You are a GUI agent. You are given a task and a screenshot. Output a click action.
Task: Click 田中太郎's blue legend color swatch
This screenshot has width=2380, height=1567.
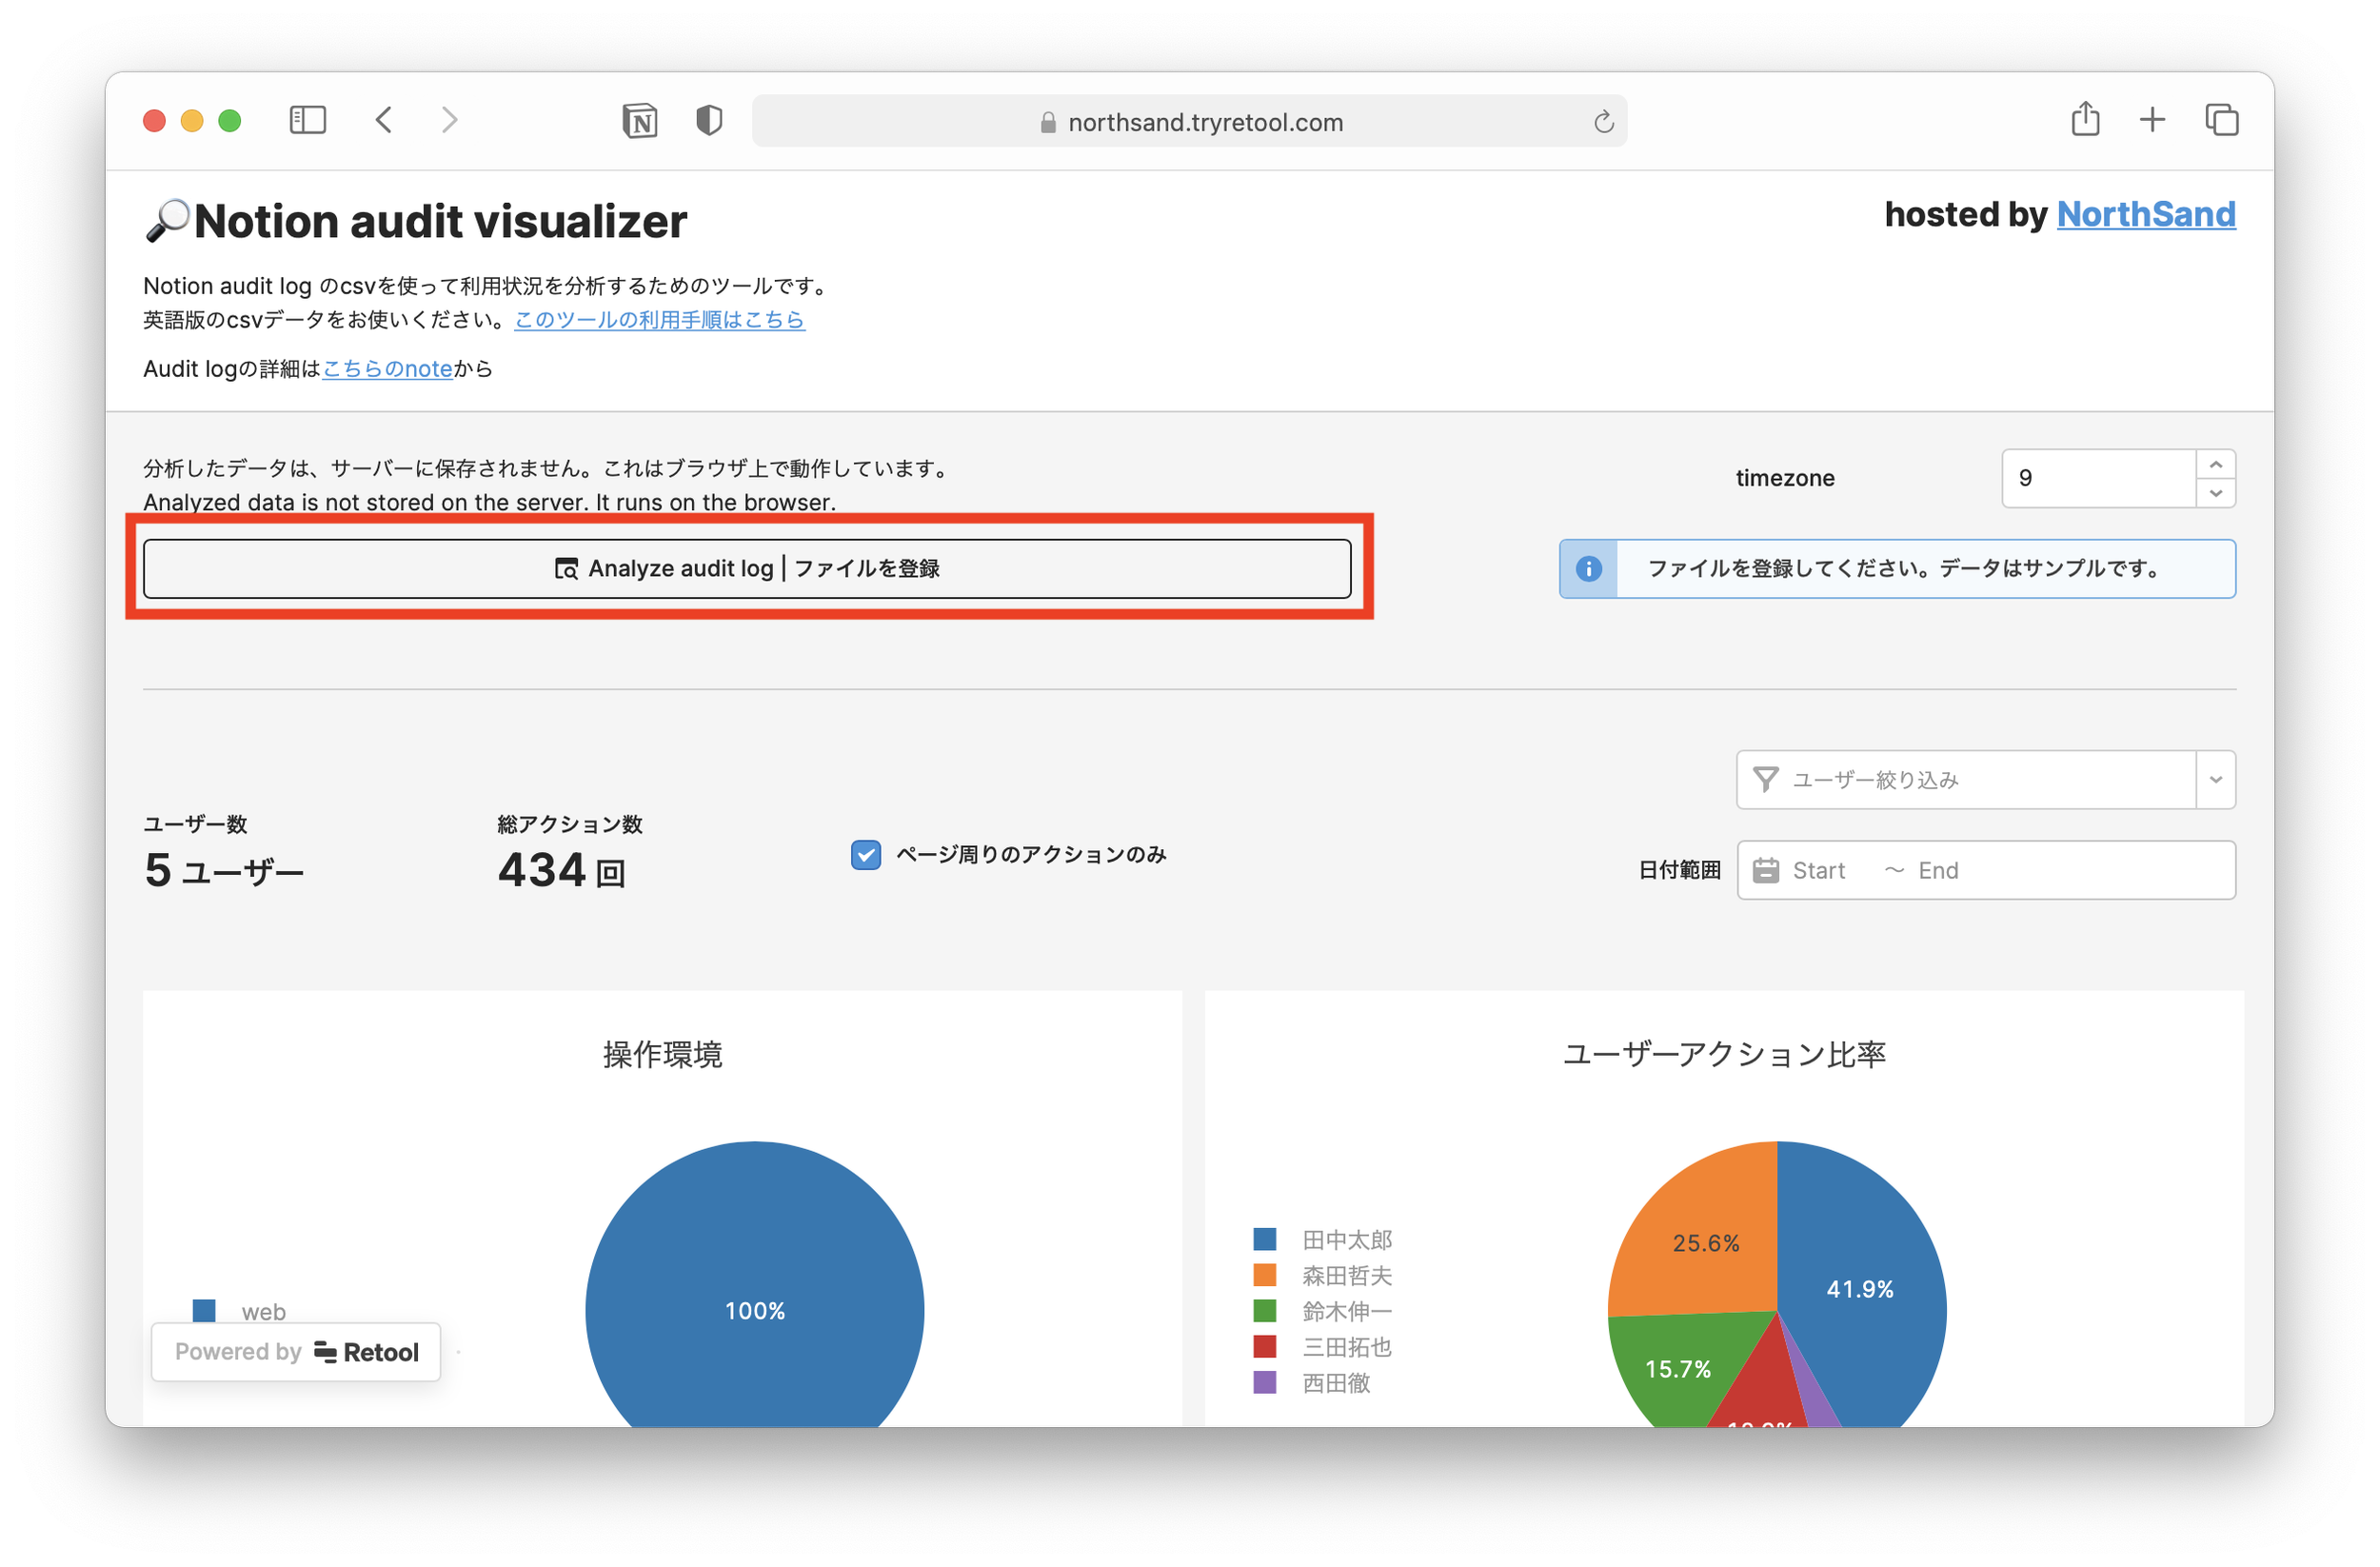coord(1265,1239)
